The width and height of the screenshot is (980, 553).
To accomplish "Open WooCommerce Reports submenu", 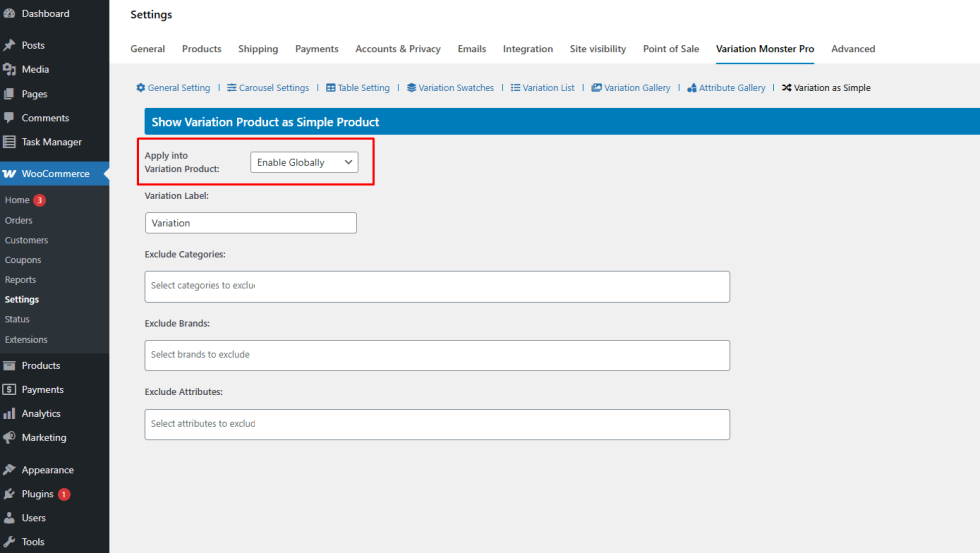I will (x=21, y=280).
